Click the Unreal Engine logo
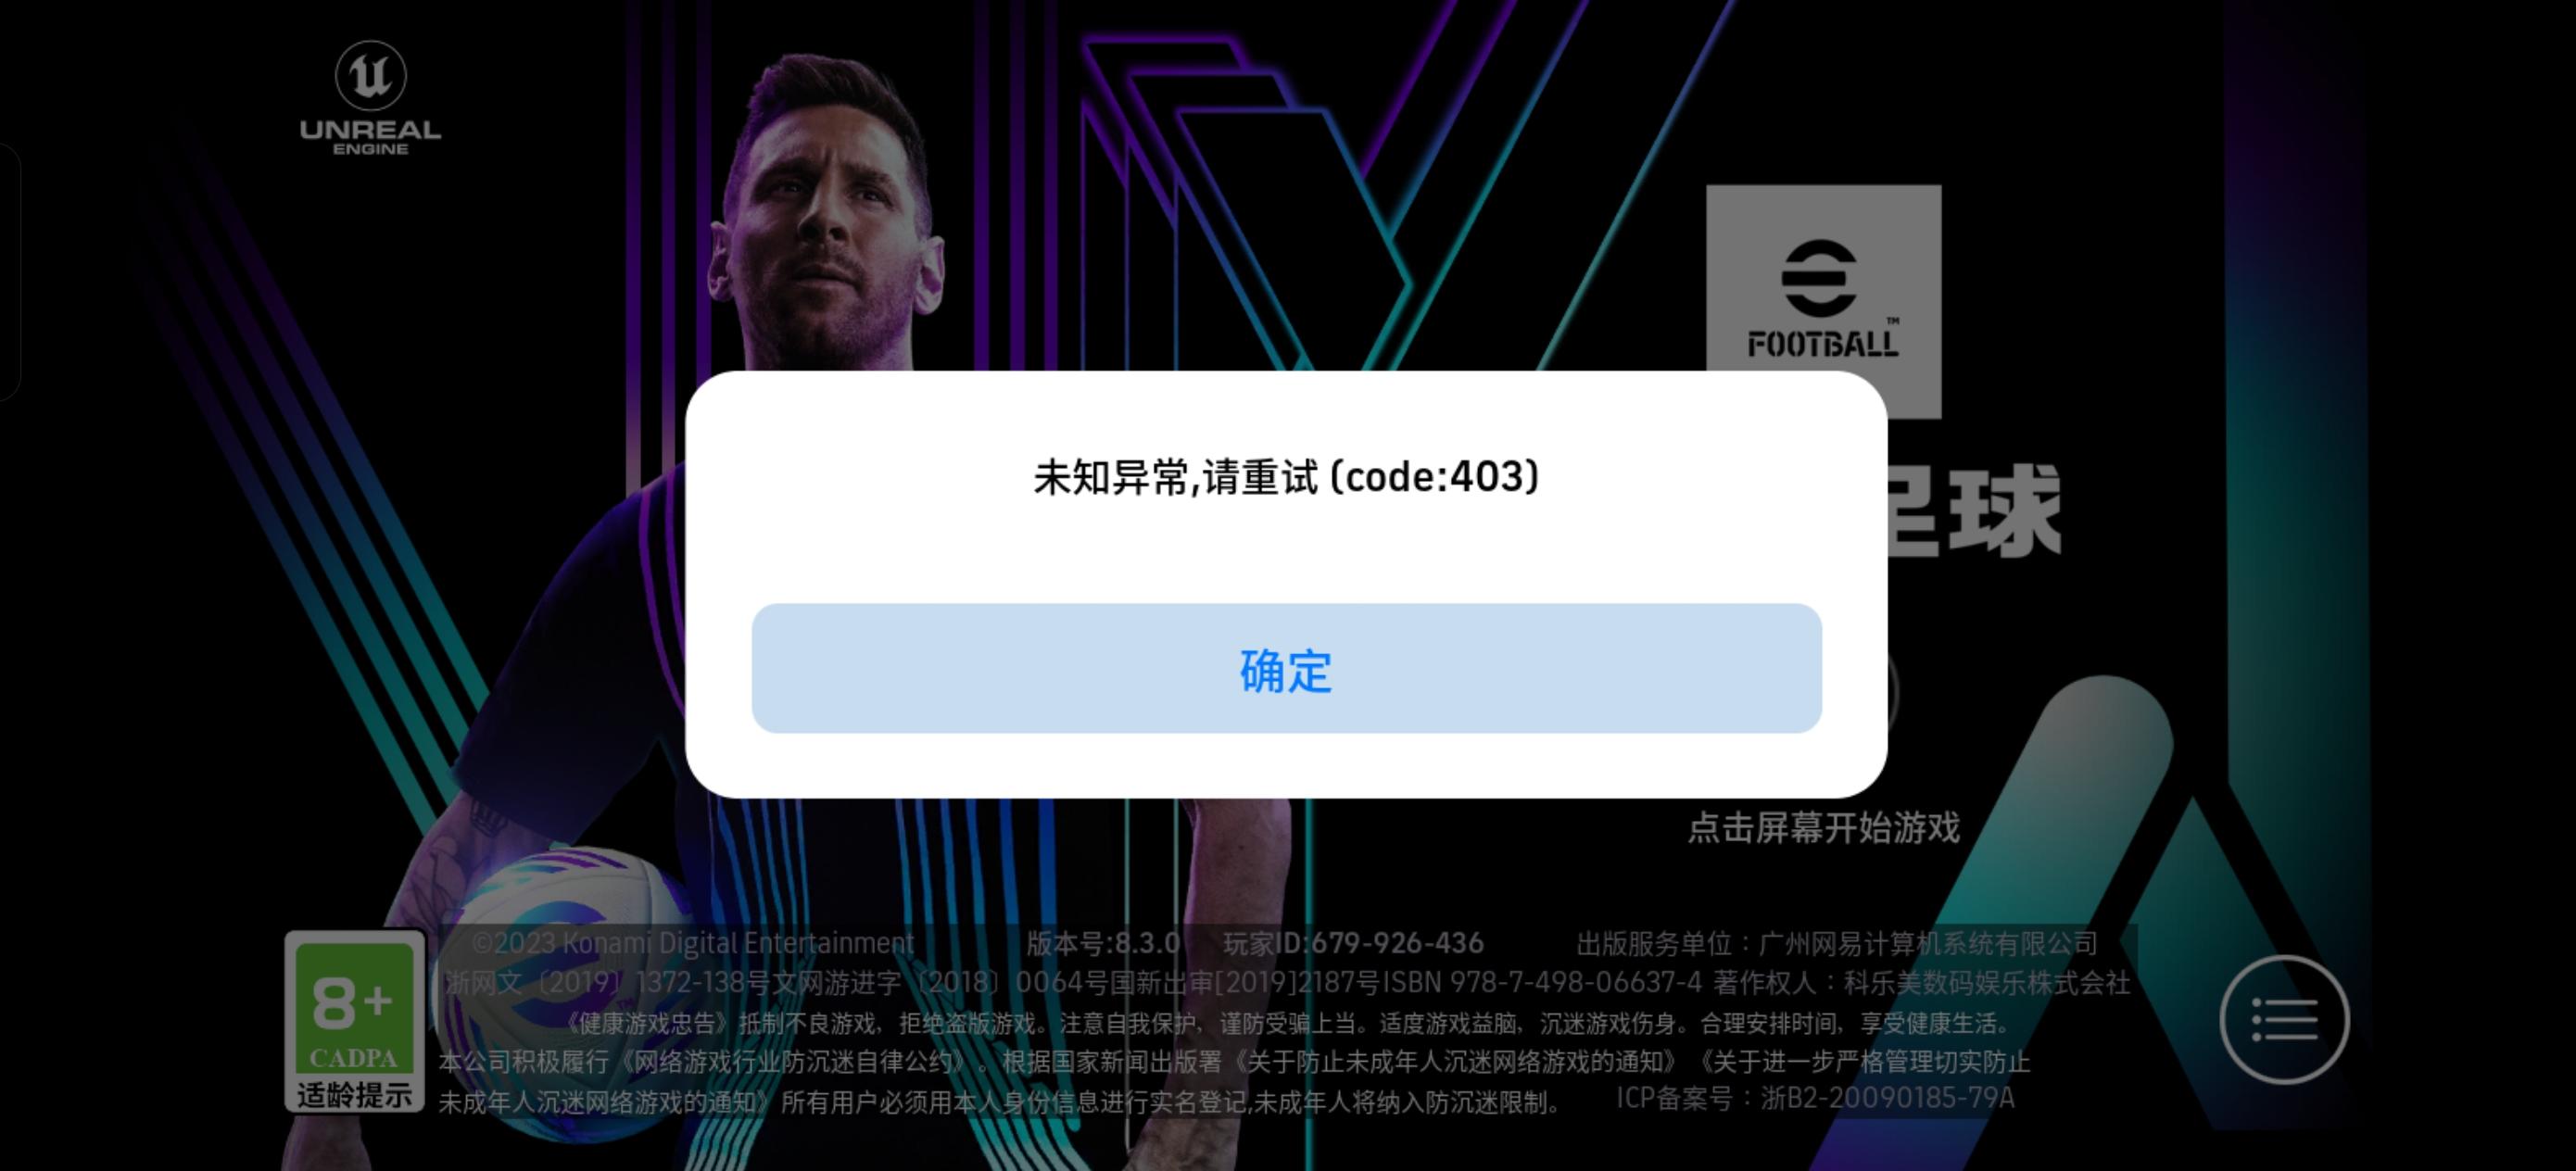 370,98
